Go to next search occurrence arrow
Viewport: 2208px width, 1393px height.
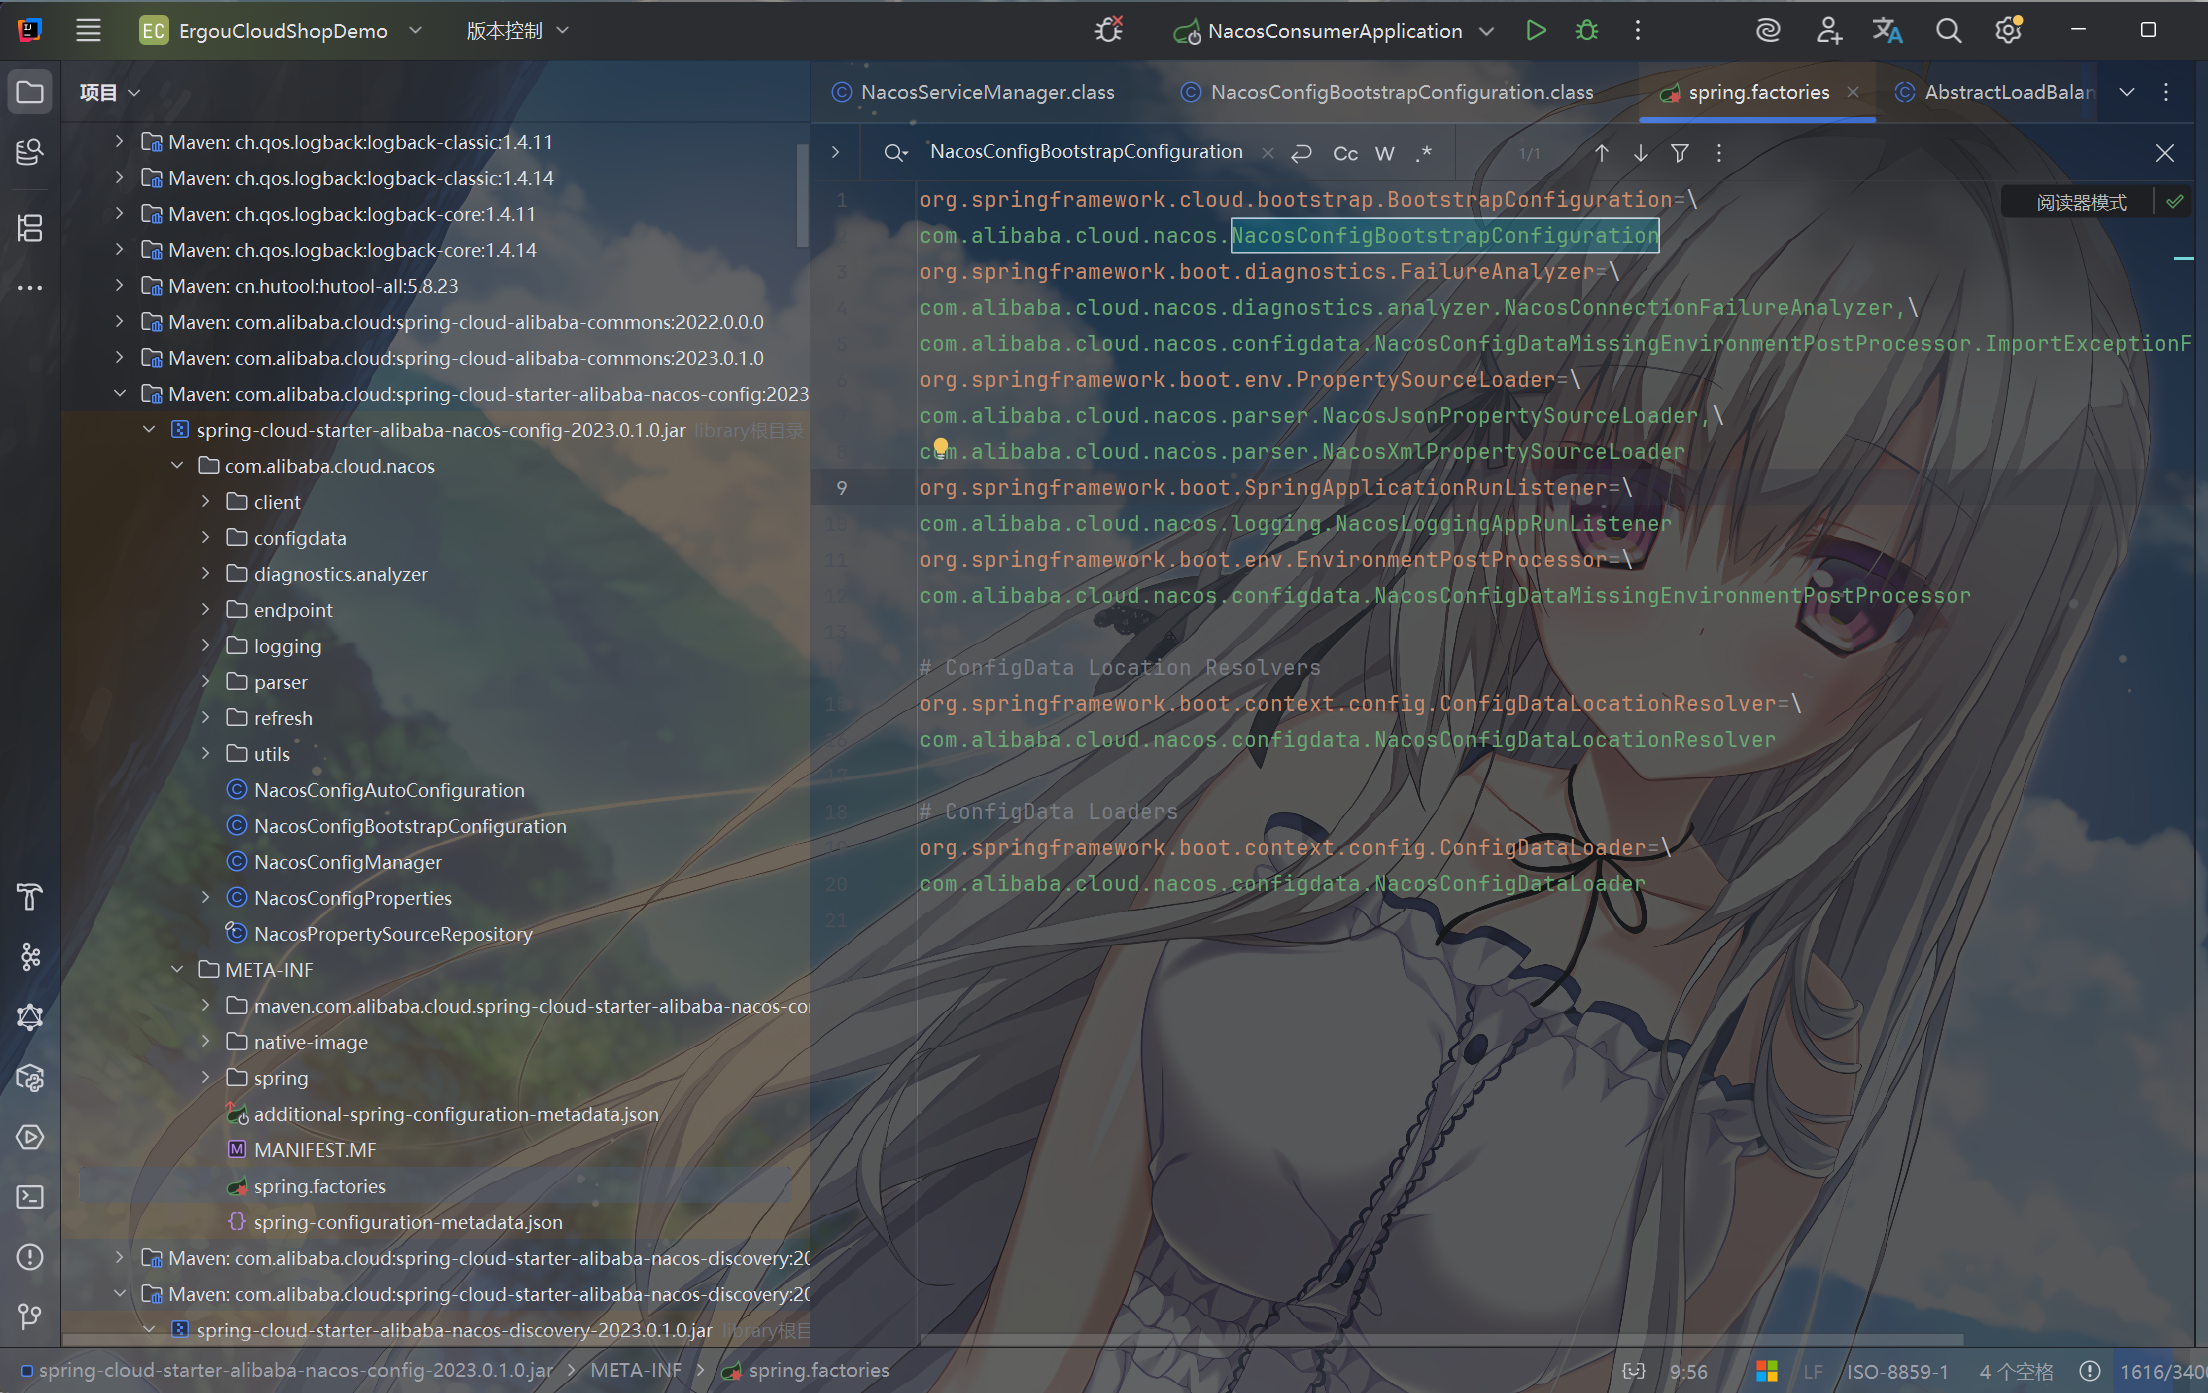[x=1641, y=153]
